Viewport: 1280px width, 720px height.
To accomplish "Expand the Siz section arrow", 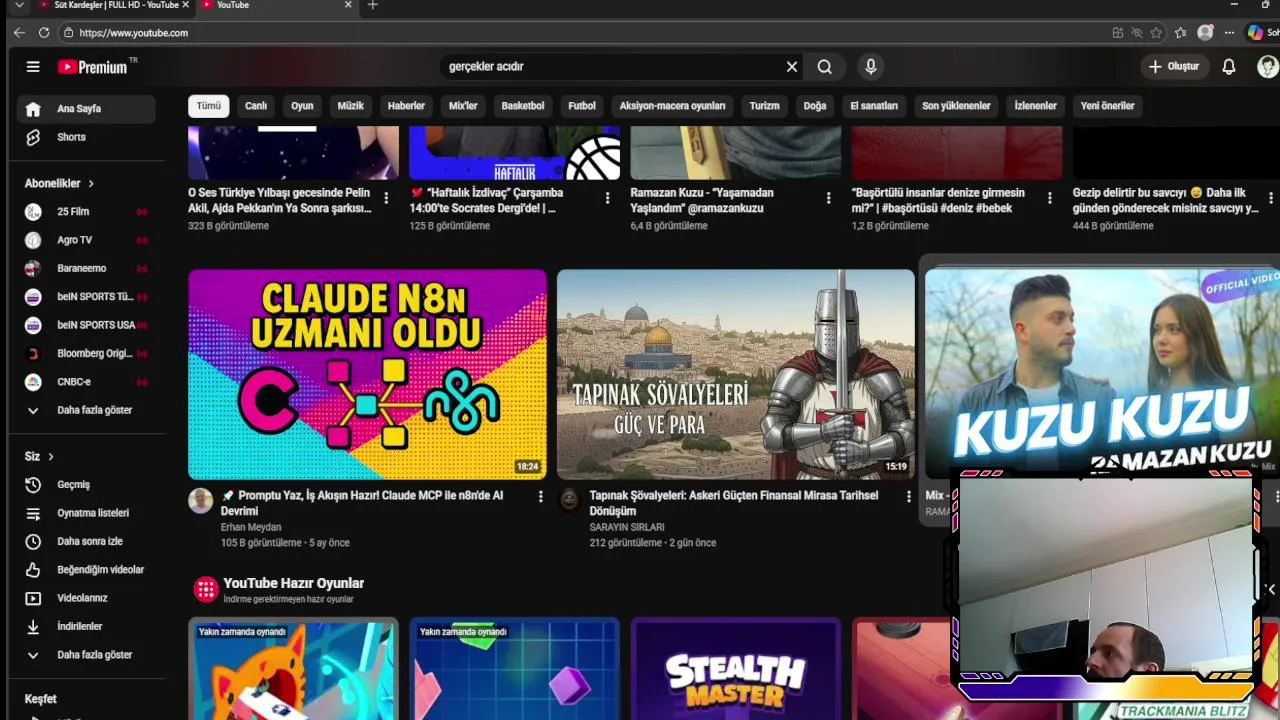I will pos(51,457).
